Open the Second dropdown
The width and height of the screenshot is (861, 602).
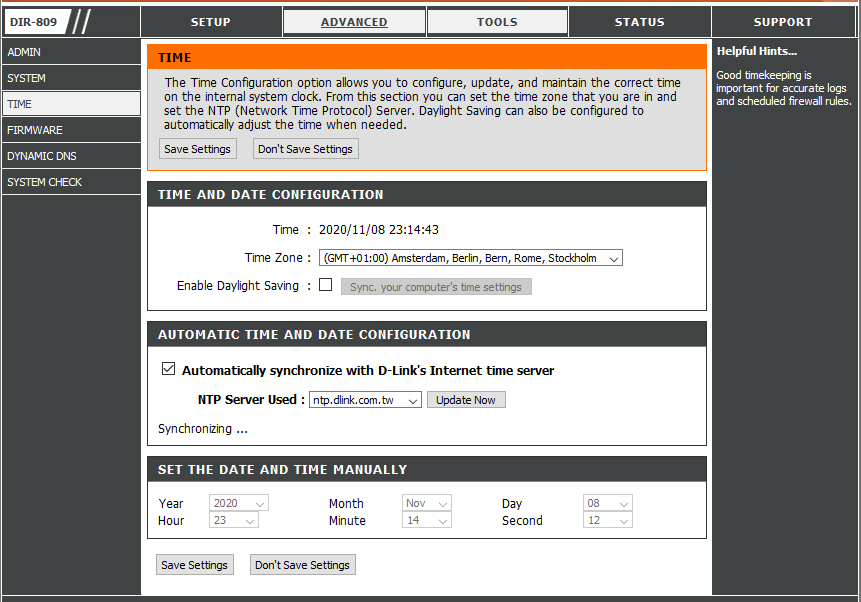pyautogui.click(x=608, y=520)
